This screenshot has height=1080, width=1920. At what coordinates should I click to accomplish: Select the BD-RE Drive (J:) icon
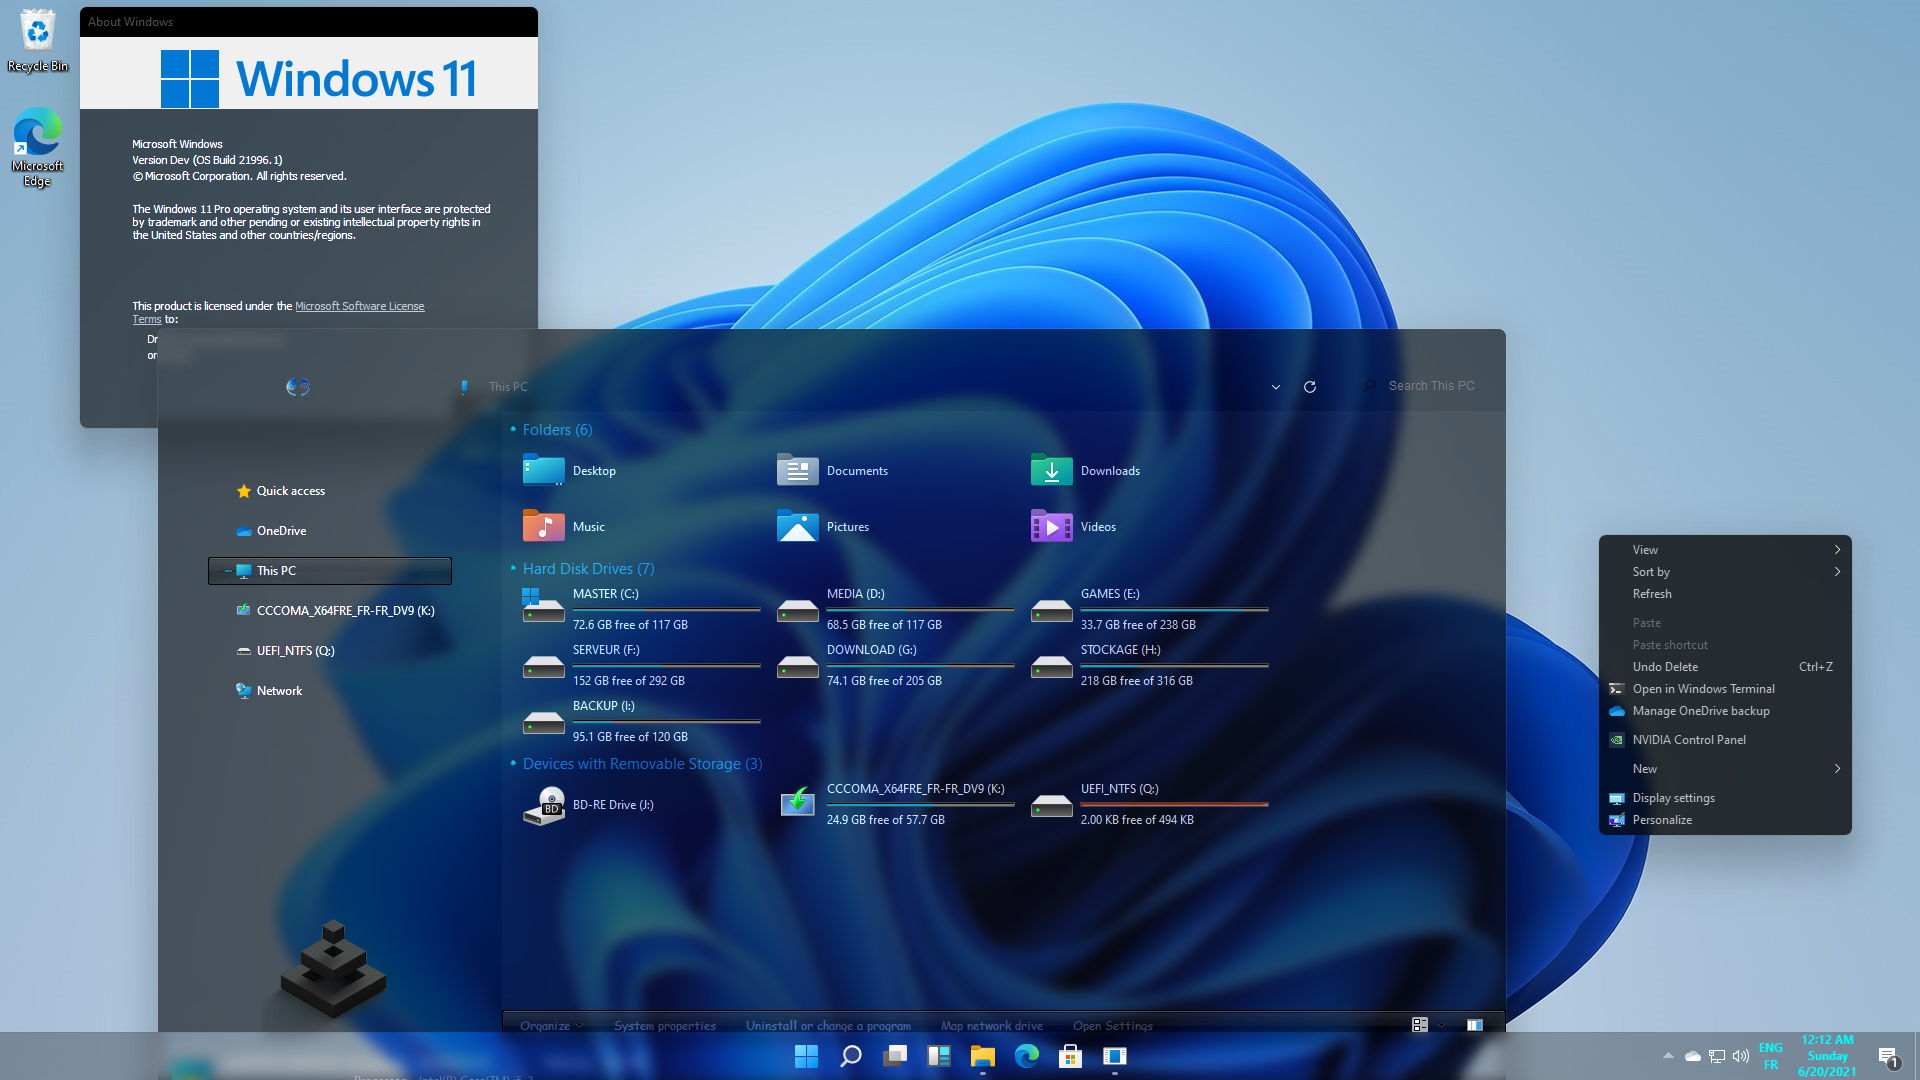click(x=543, y=805)
